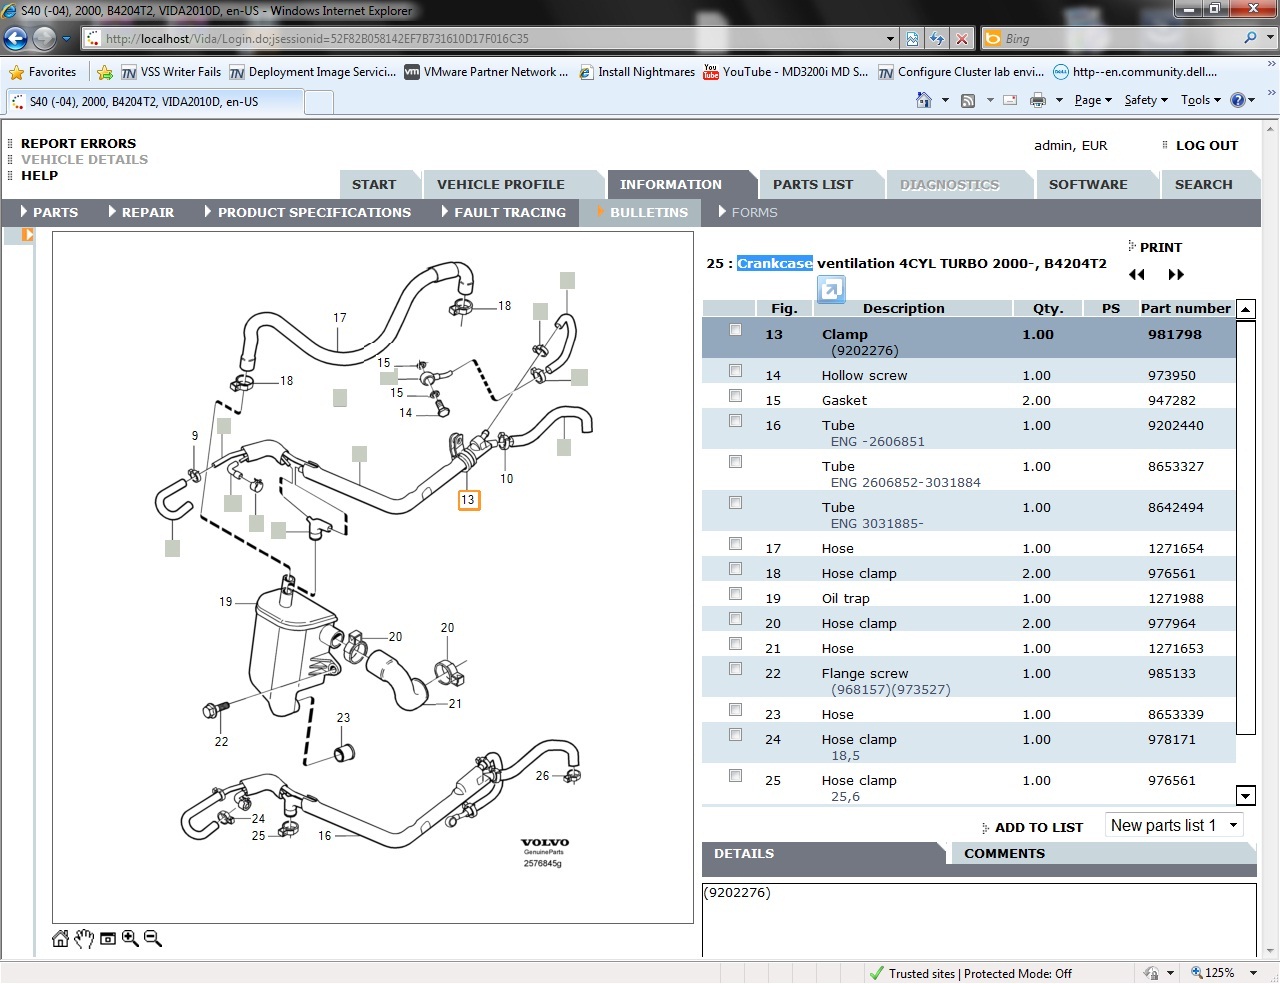Click the printer icon in command bar

1038,100
